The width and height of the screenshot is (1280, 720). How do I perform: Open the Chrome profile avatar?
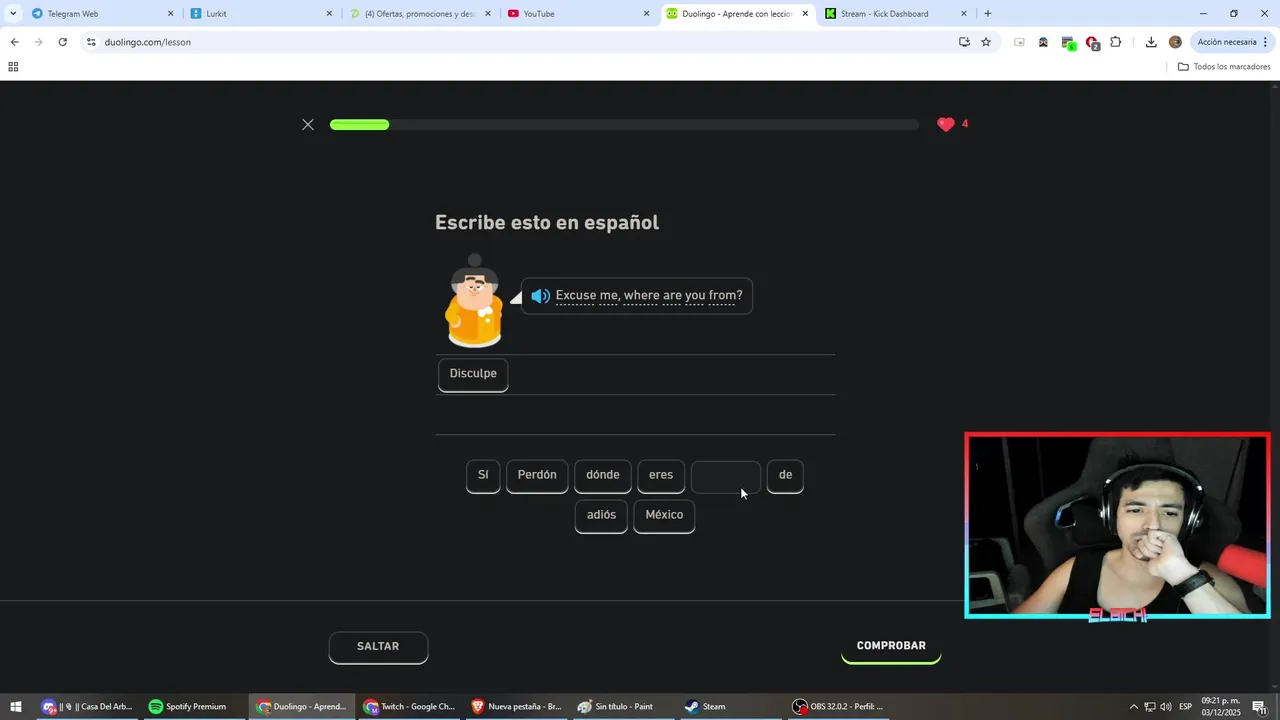1175,42
